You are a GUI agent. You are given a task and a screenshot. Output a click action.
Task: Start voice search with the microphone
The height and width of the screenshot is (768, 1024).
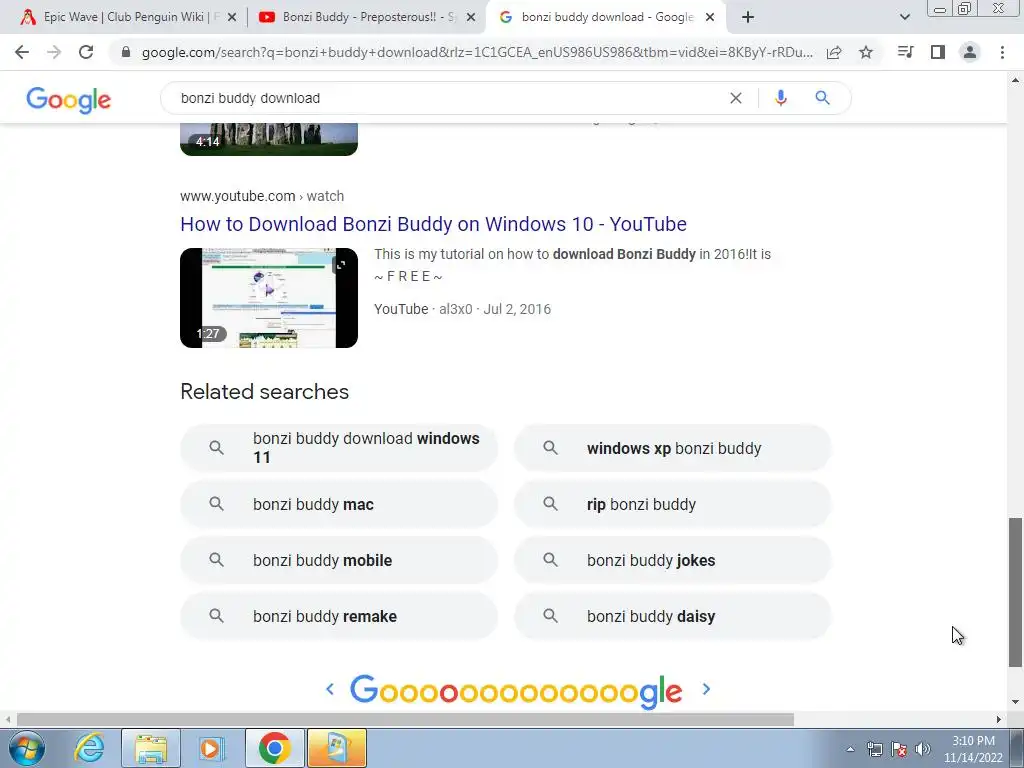780,98
